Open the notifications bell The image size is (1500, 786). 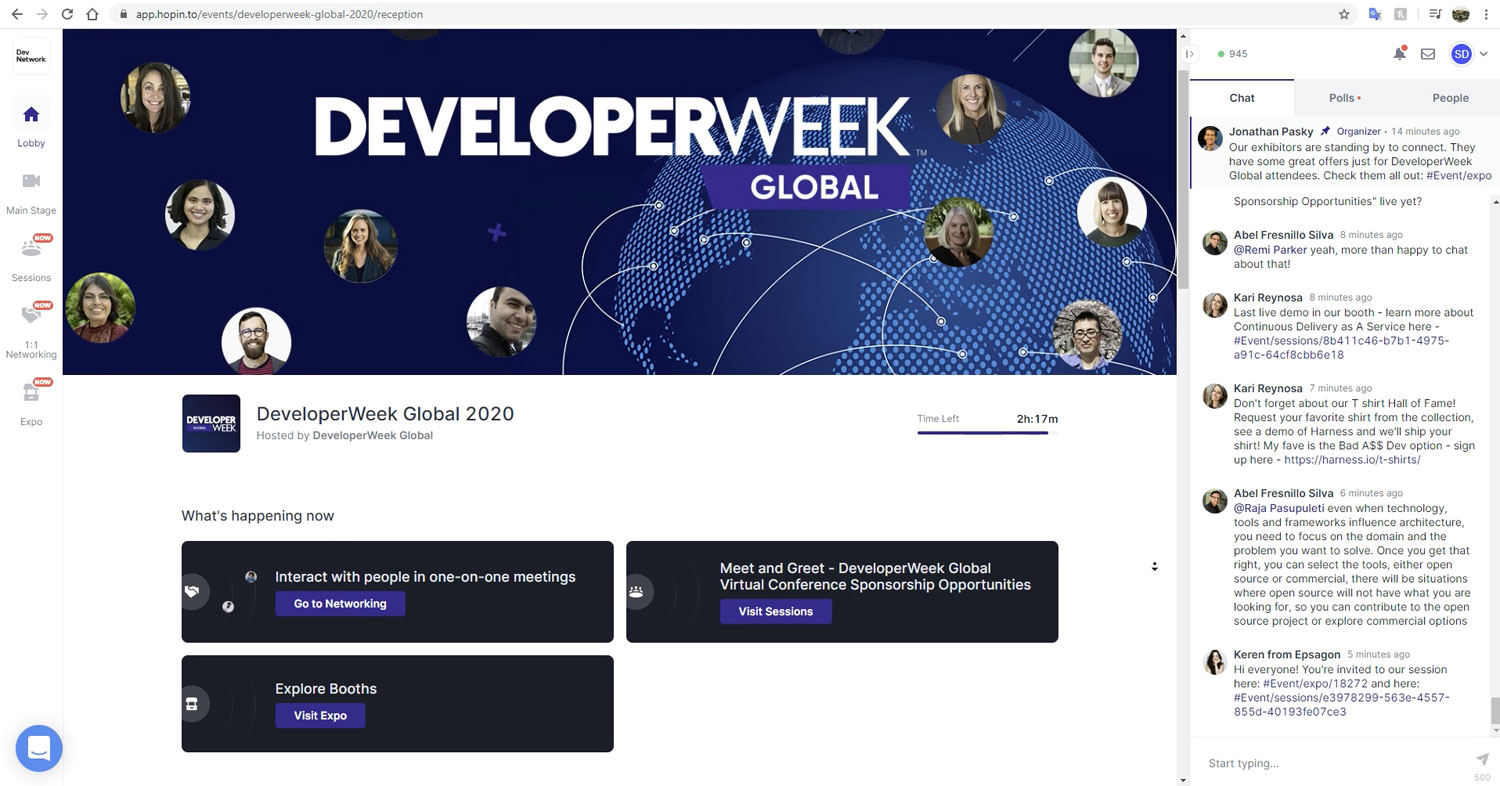1399,54
